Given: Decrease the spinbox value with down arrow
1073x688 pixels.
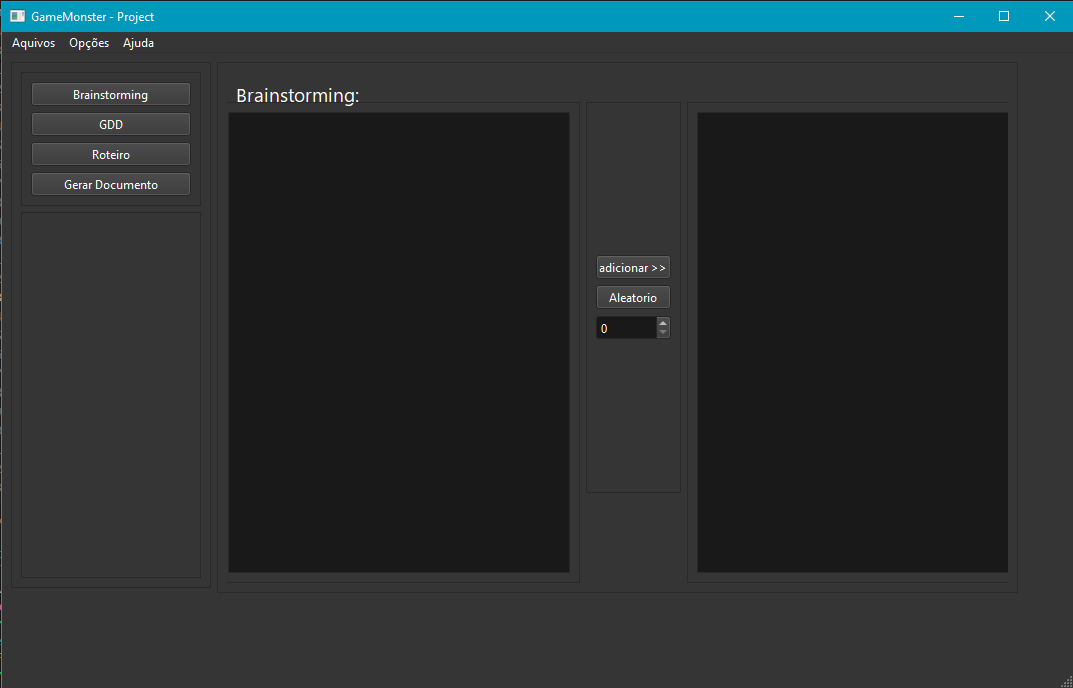Looking at the screenshot, I should click(x=663, y=333).
